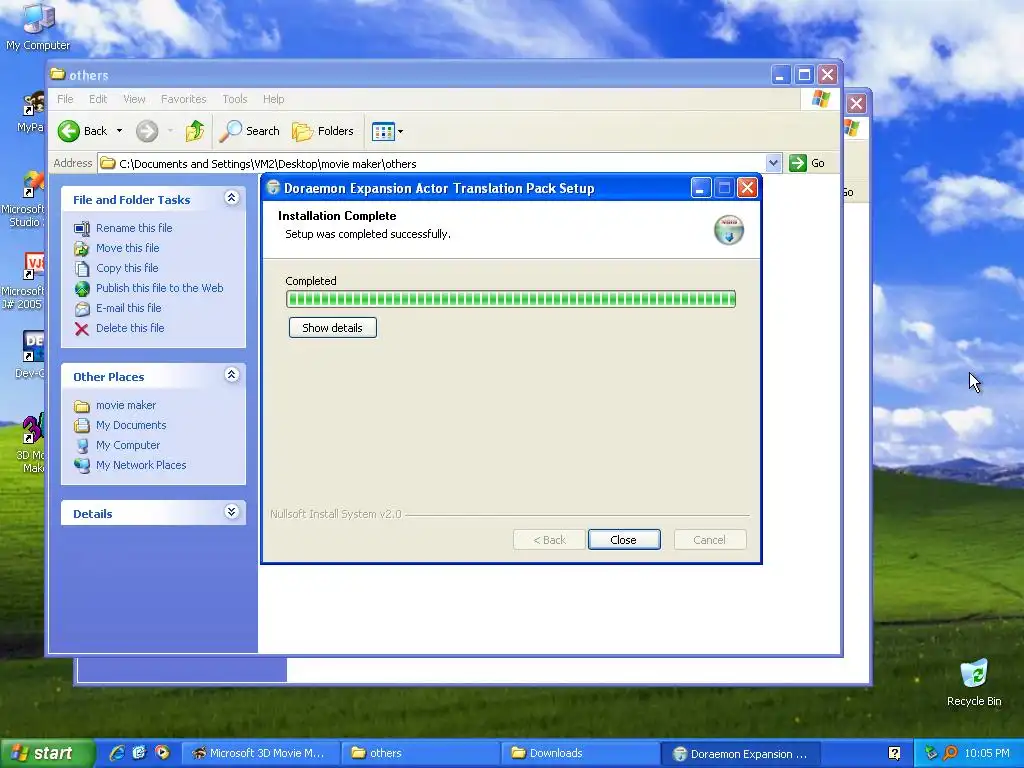Collapse the Other Places panel
Image resolution: width=1024 pixels, height=768 pixels.
coord(231,375)
